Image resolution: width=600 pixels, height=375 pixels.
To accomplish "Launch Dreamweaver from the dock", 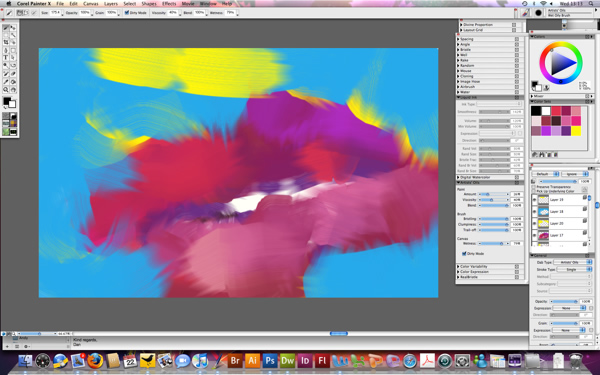I will (x=287, y=360).
